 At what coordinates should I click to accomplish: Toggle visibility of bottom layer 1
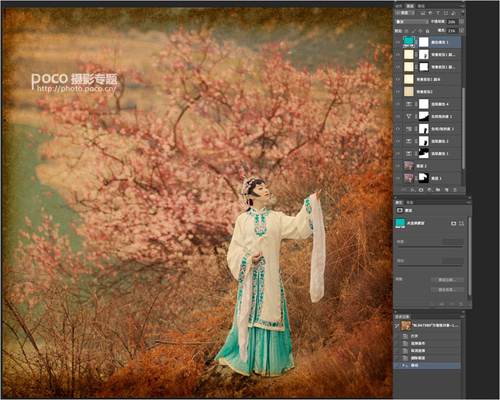click(x=397, y=178)
